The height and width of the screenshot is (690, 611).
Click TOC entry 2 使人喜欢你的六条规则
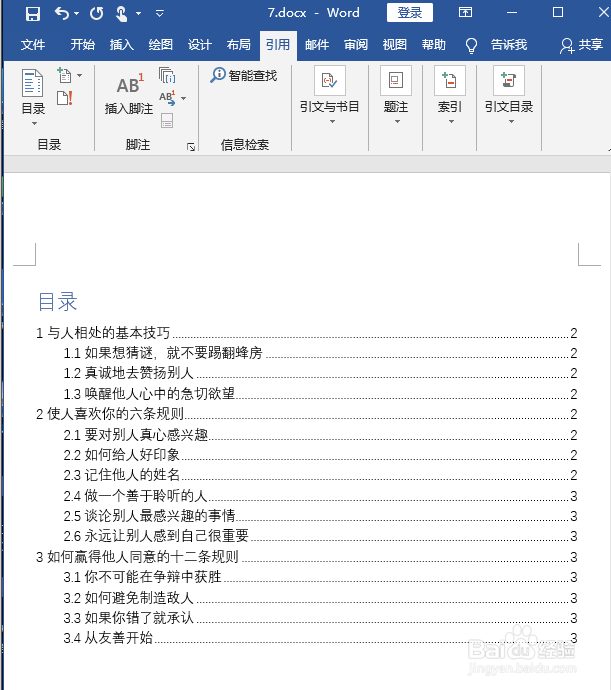(306, 414)
